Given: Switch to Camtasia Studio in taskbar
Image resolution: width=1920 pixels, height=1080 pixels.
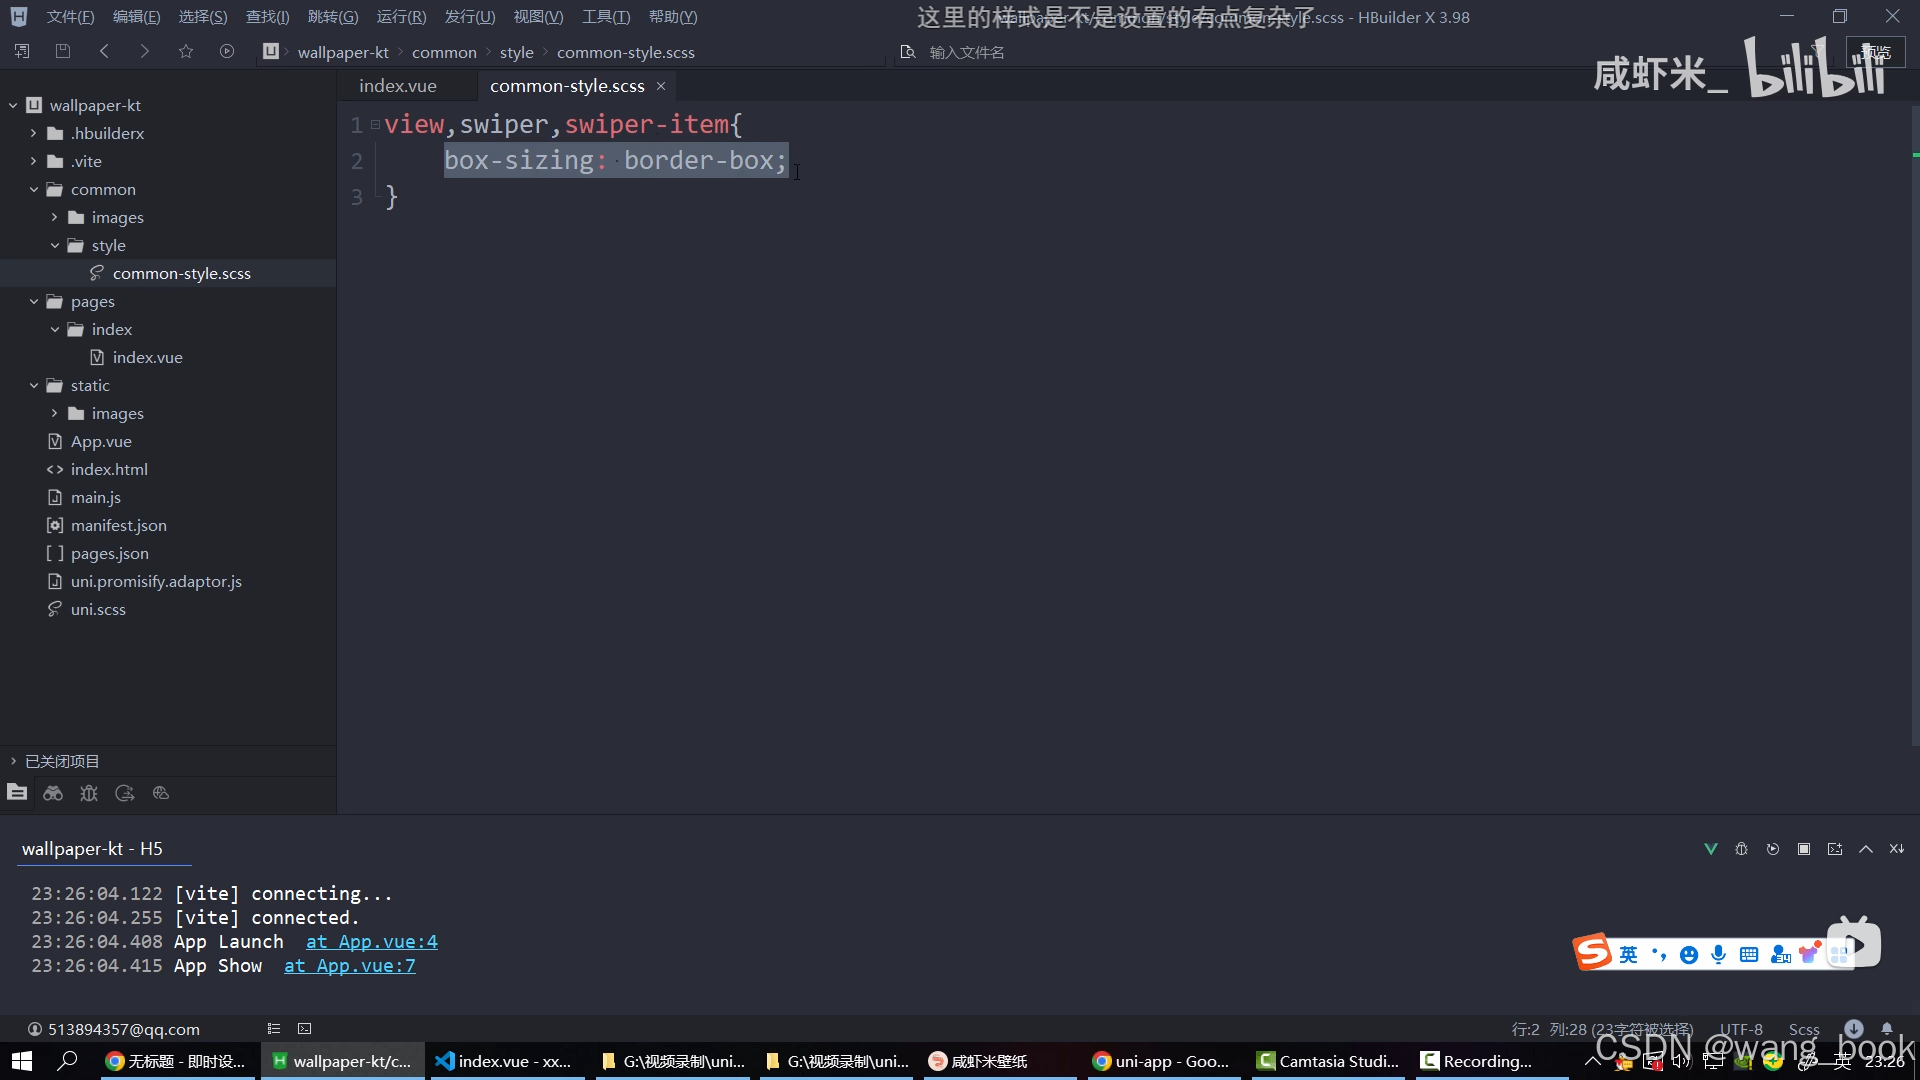Looking at the screenshot, I should (1328, 1061).
